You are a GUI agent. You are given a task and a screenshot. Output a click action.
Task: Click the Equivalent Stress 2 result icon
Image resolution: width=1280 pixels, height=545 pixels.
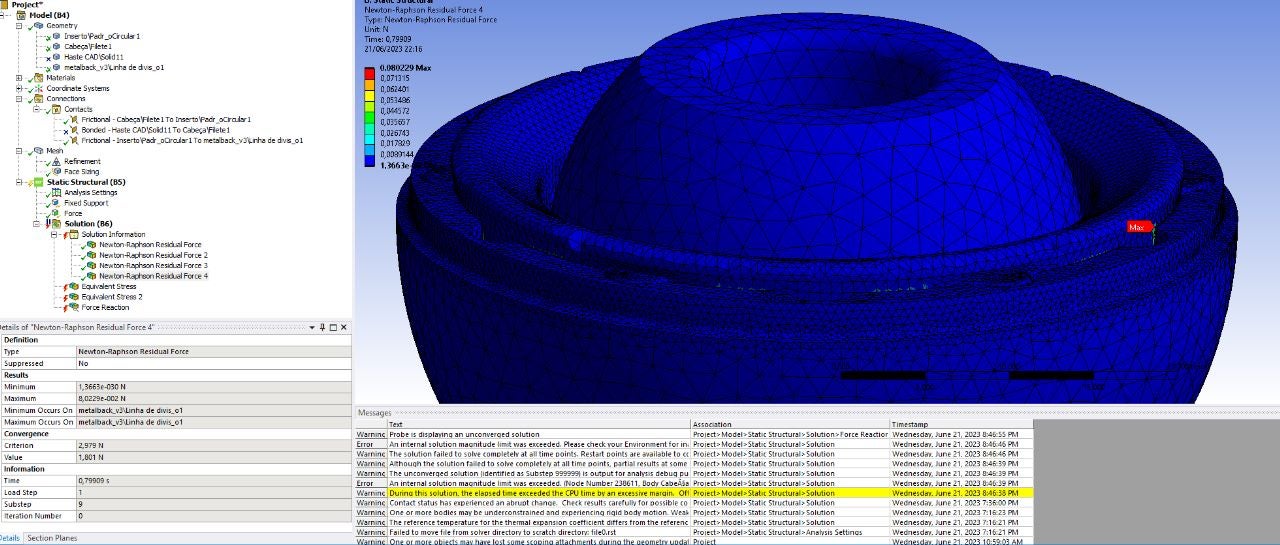tap(73, 297)
